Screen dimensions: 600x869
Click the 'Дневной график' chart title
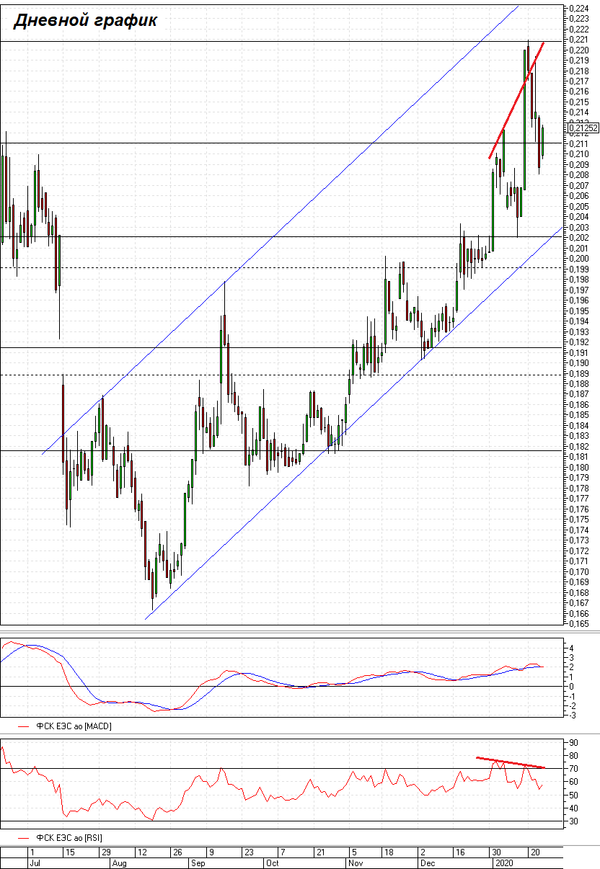tap(85, 21)
